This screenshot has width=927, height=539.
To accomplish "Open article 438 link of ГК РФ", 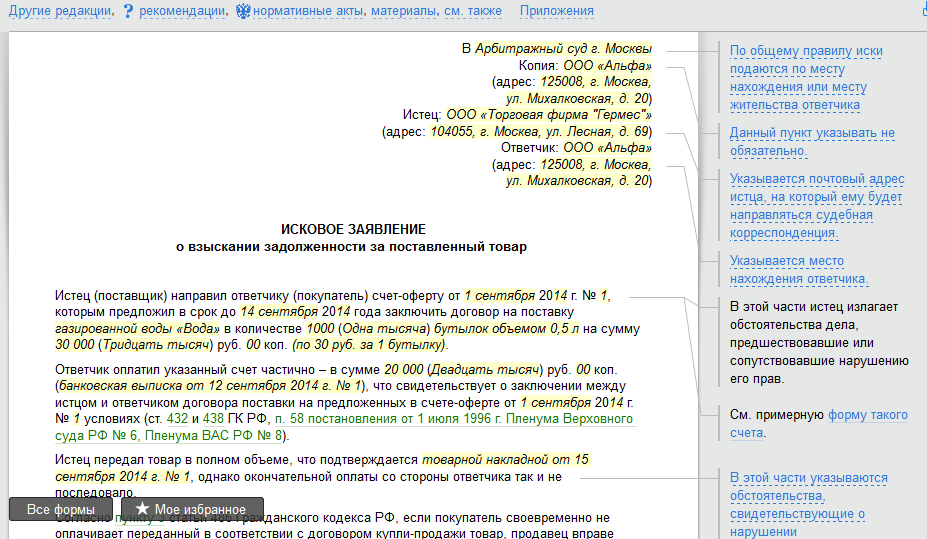I will click(x=213, y=419).
